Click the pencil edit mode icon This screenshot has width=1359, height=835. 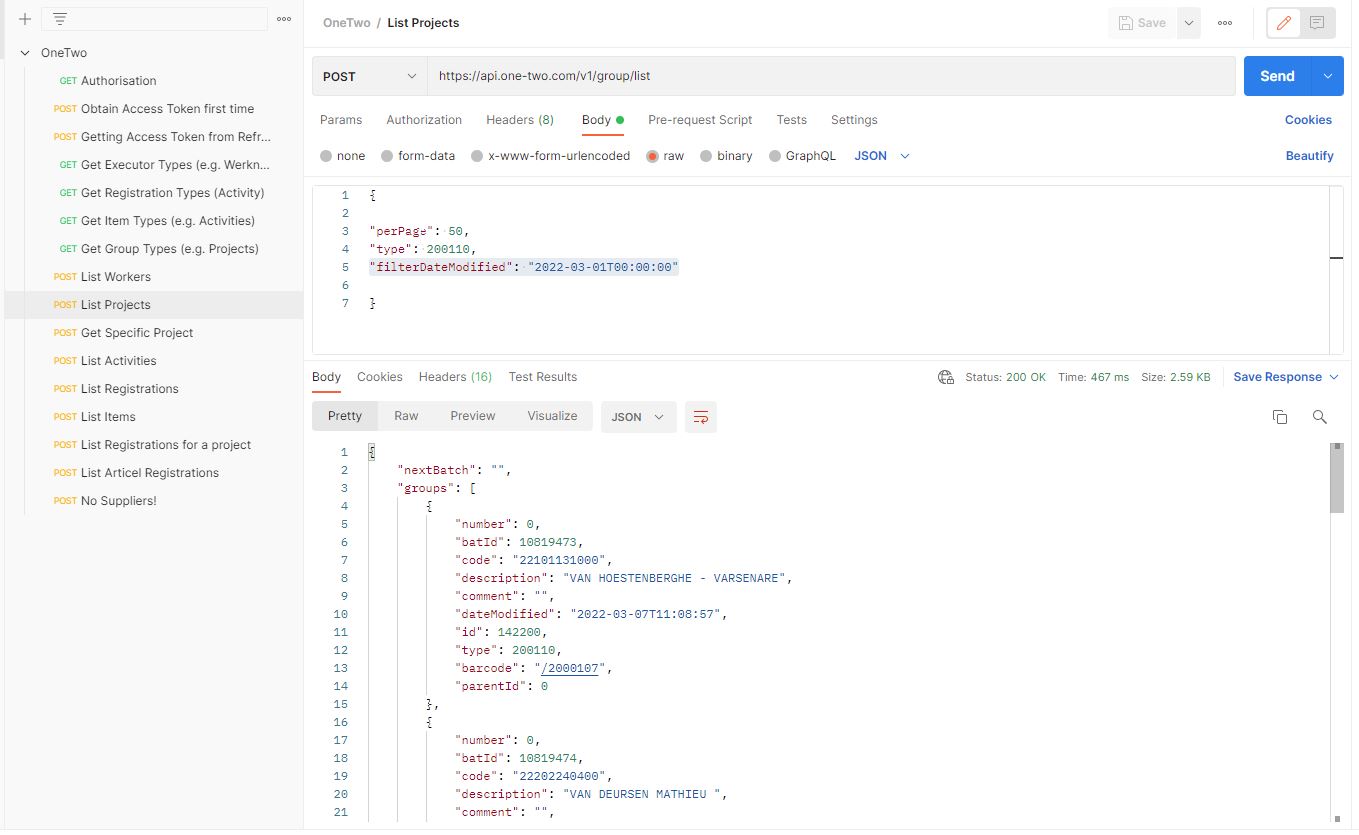(1285, 23)
